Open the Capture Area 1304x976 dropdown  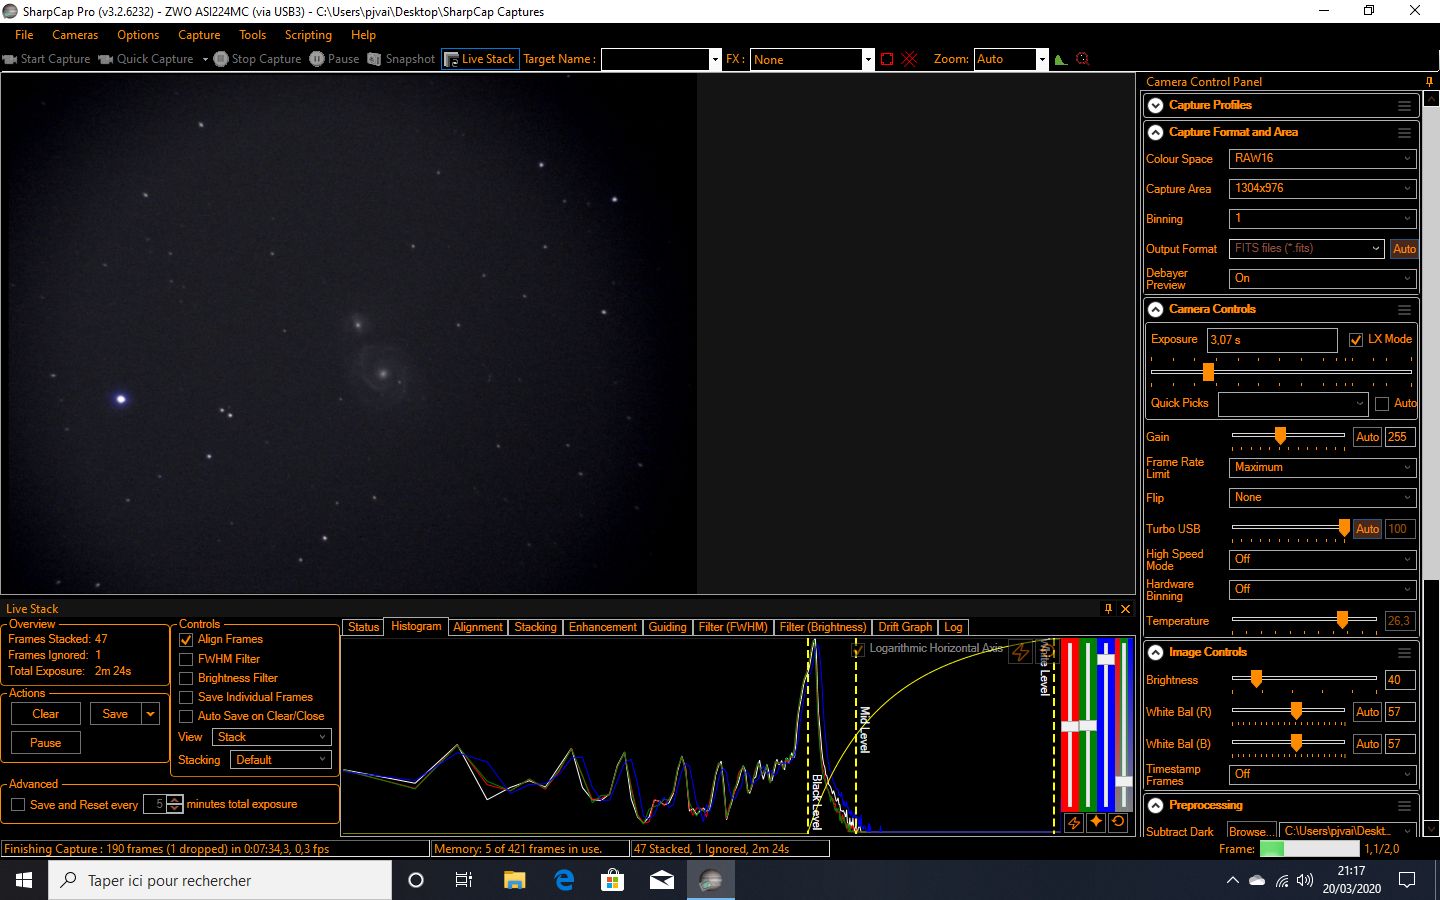coord(1322,189)
